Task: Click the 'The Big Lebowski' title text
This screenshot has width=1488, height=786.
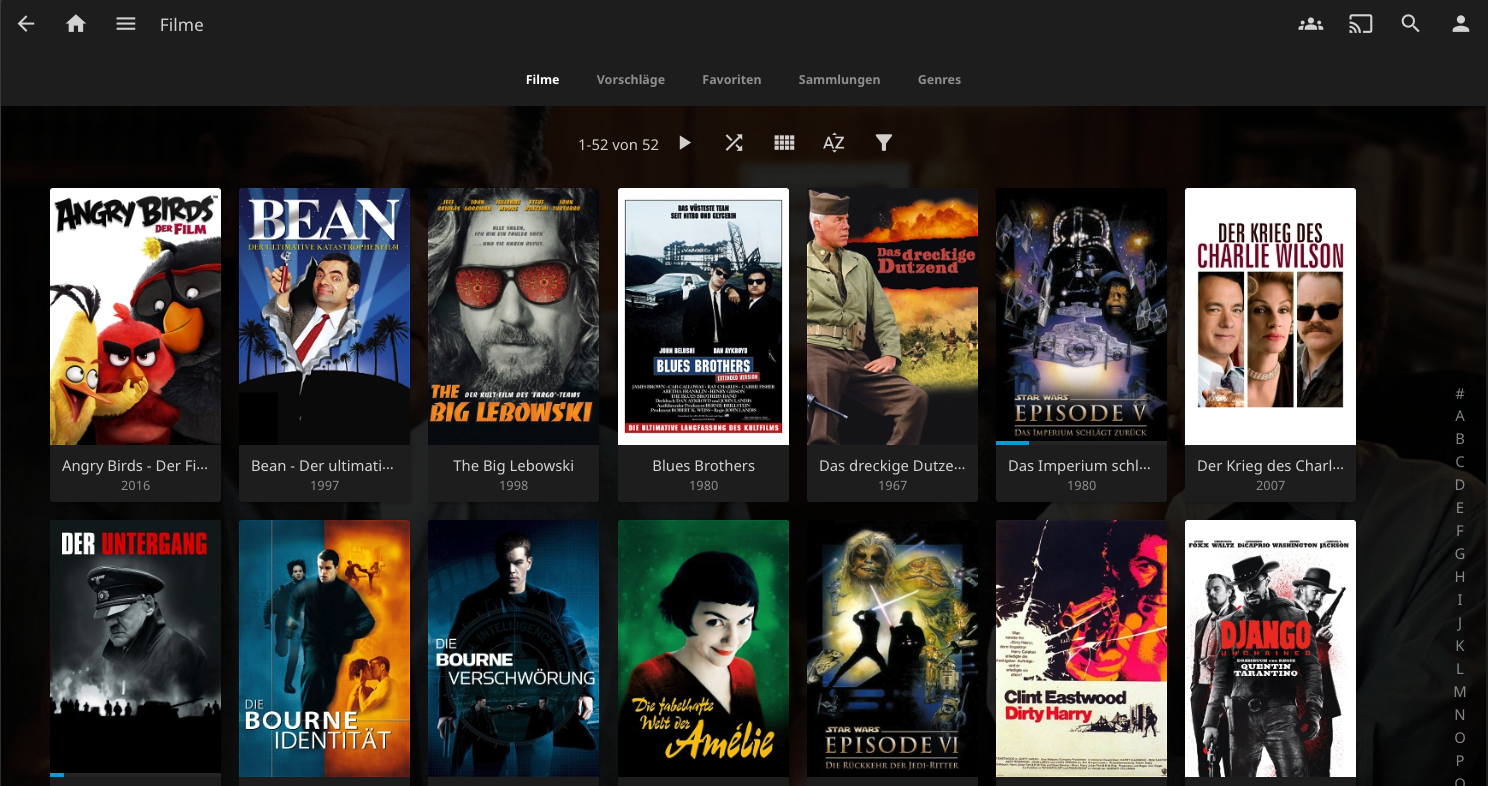Action: (513, 466)
